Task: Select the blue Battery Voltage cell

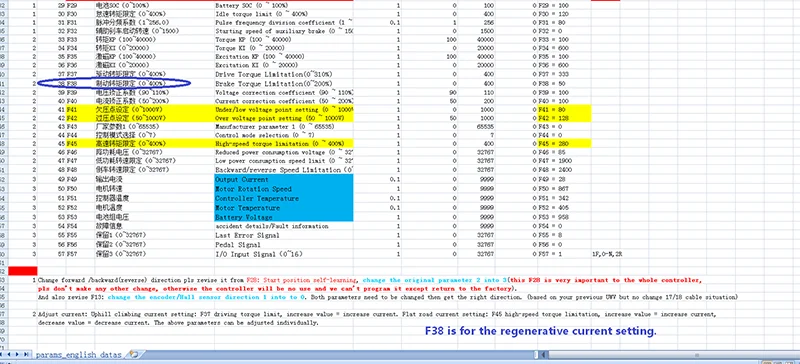Action: [283, 217]
